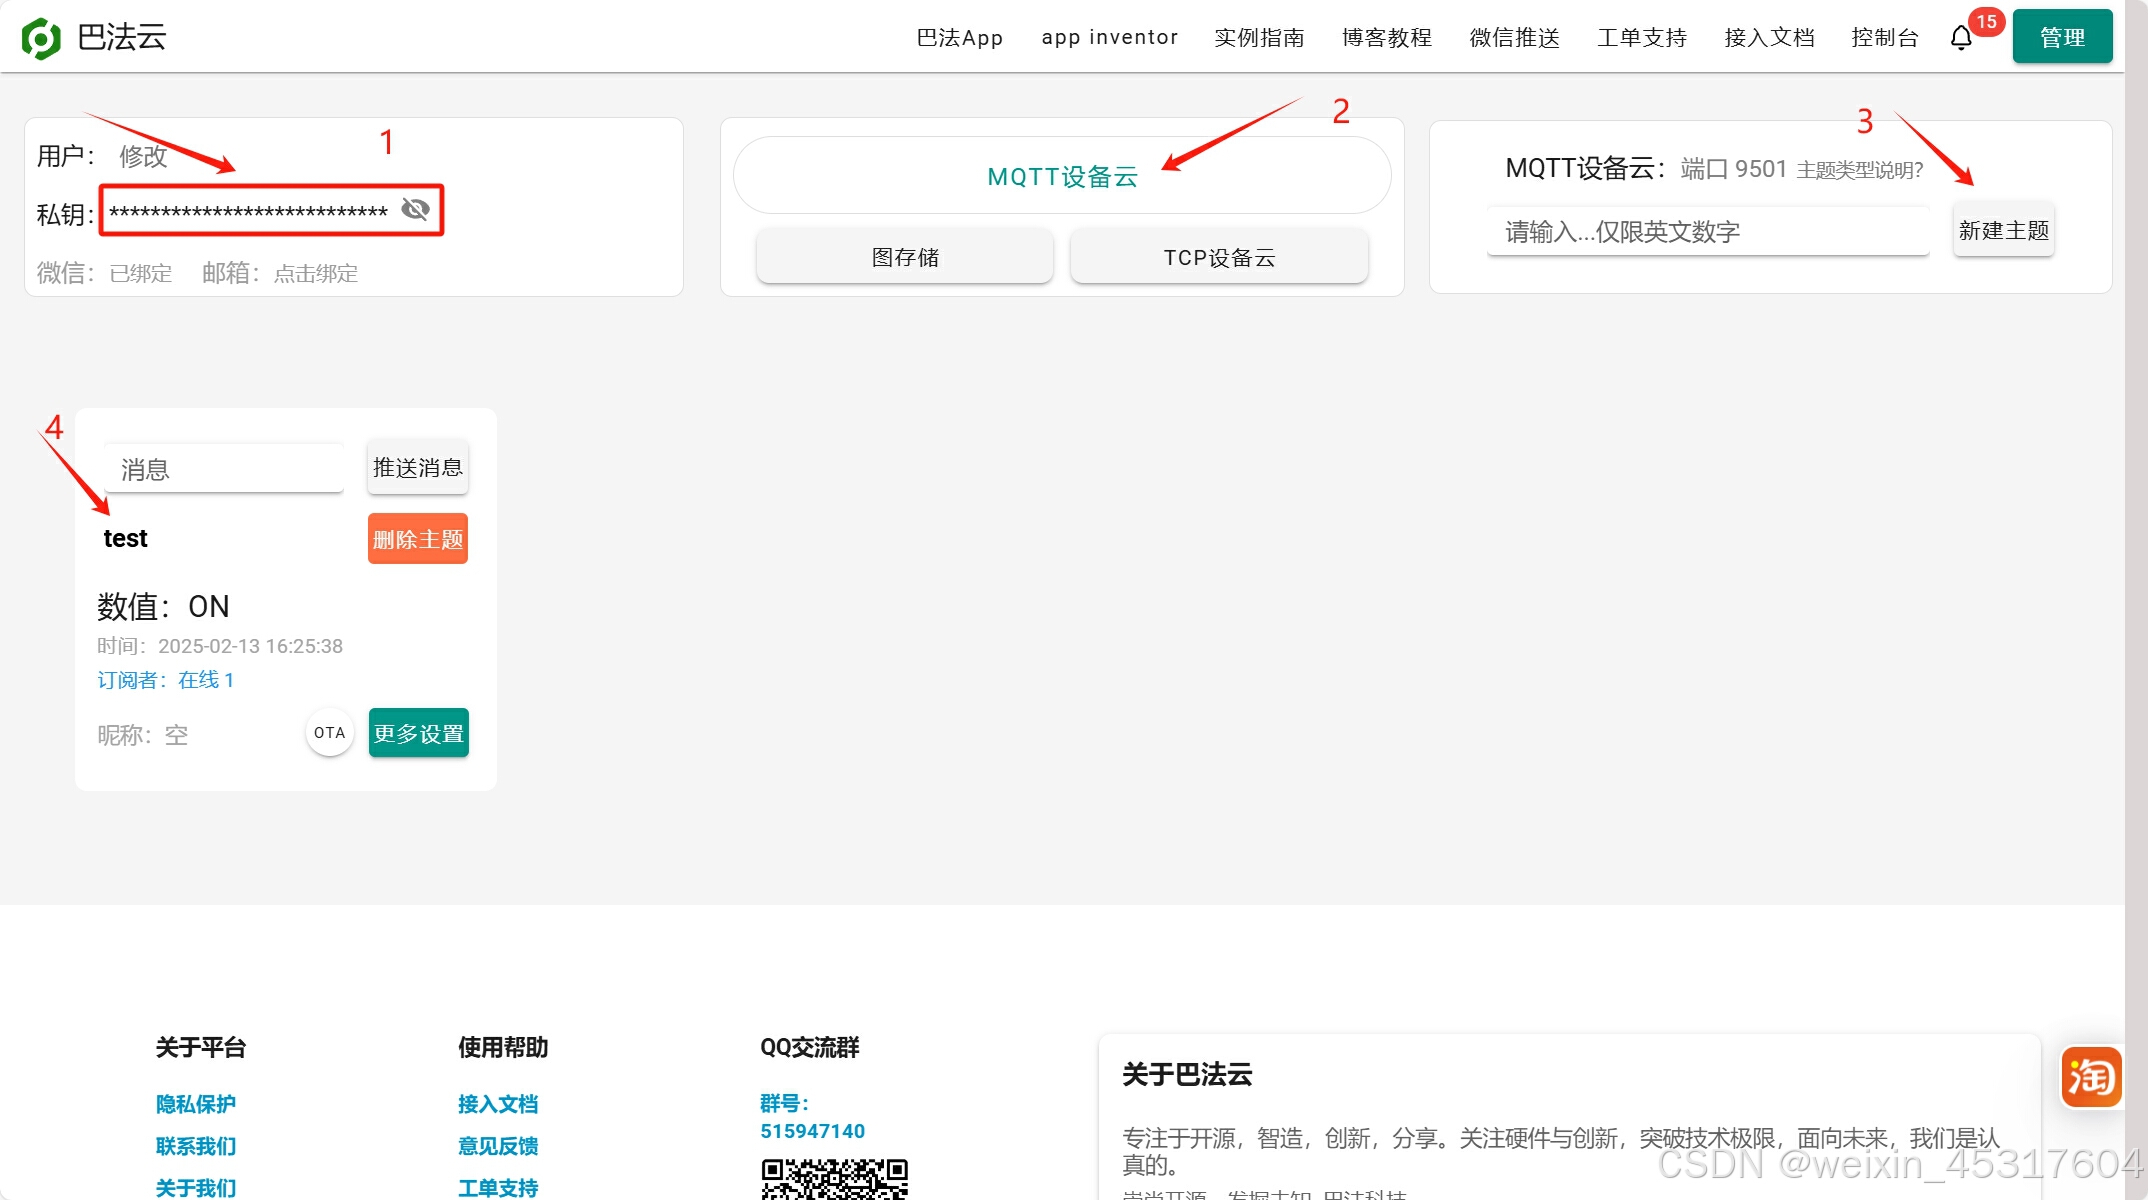Go to 接入文档 in top navigation
This screenshot has width=2148, height=1200.
pyautogui.click(x=1769, y=38)
